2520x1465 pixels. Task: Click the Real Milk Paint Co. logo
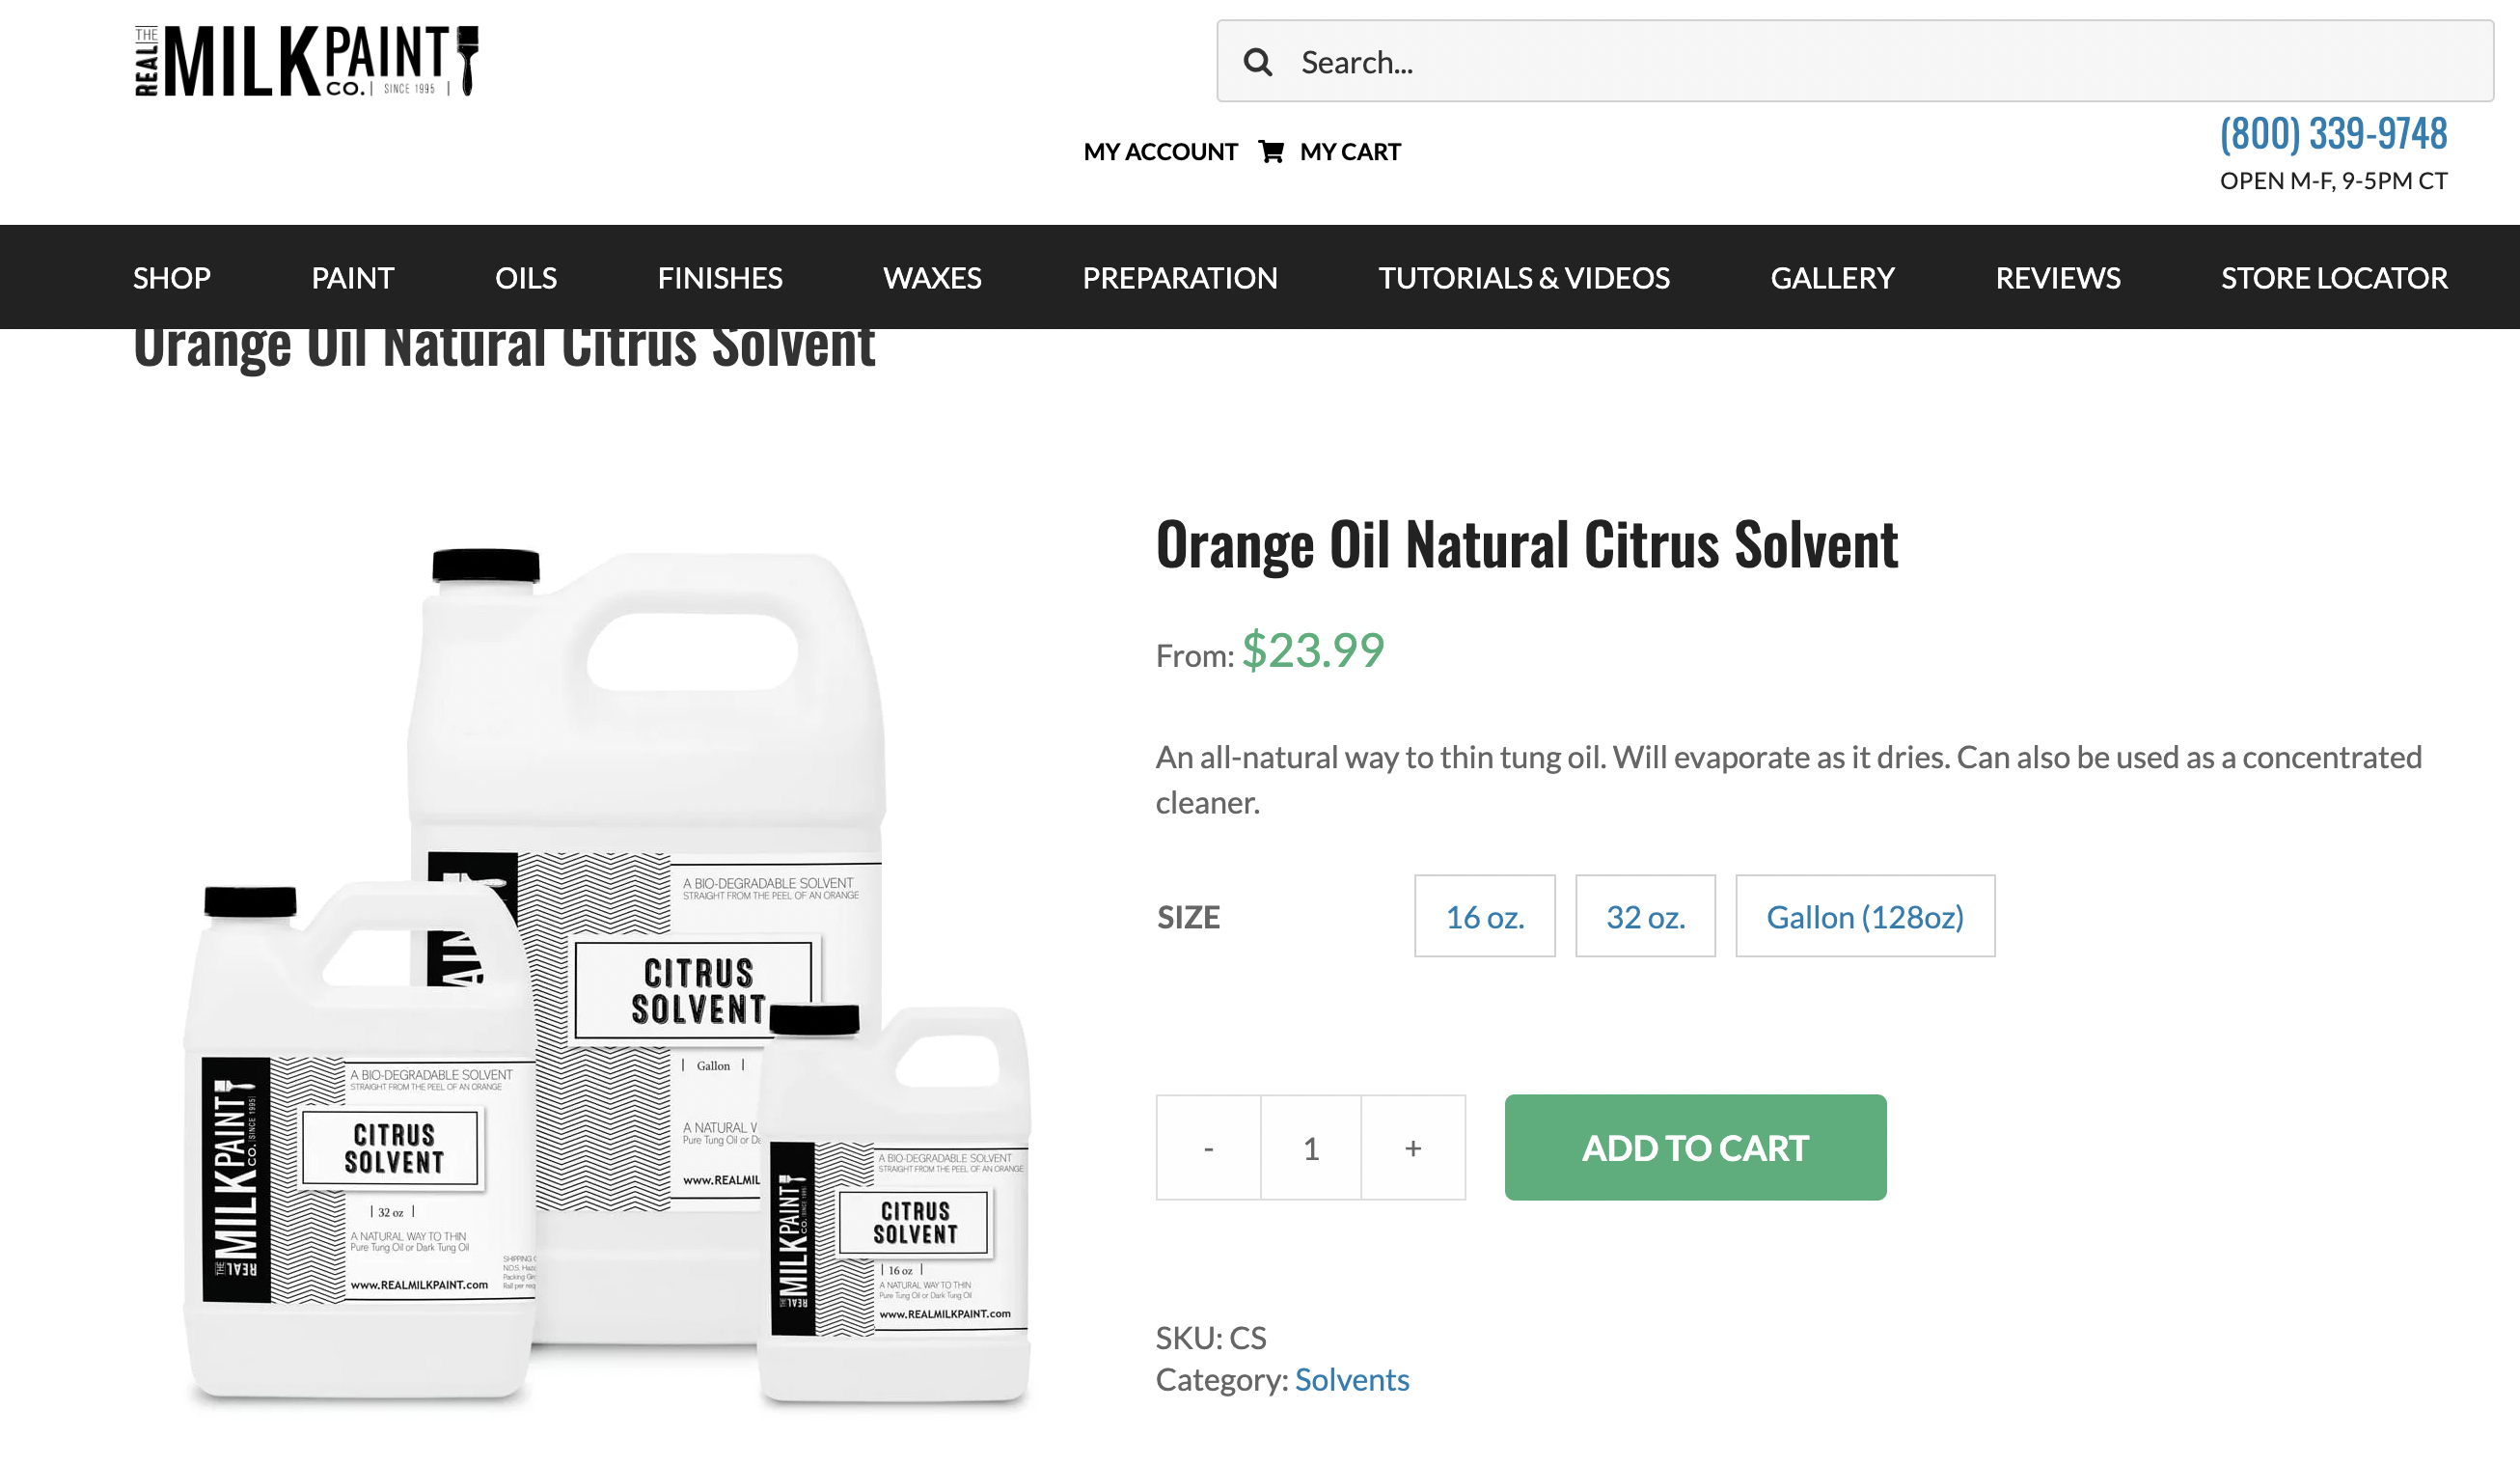tap(306, 61)
